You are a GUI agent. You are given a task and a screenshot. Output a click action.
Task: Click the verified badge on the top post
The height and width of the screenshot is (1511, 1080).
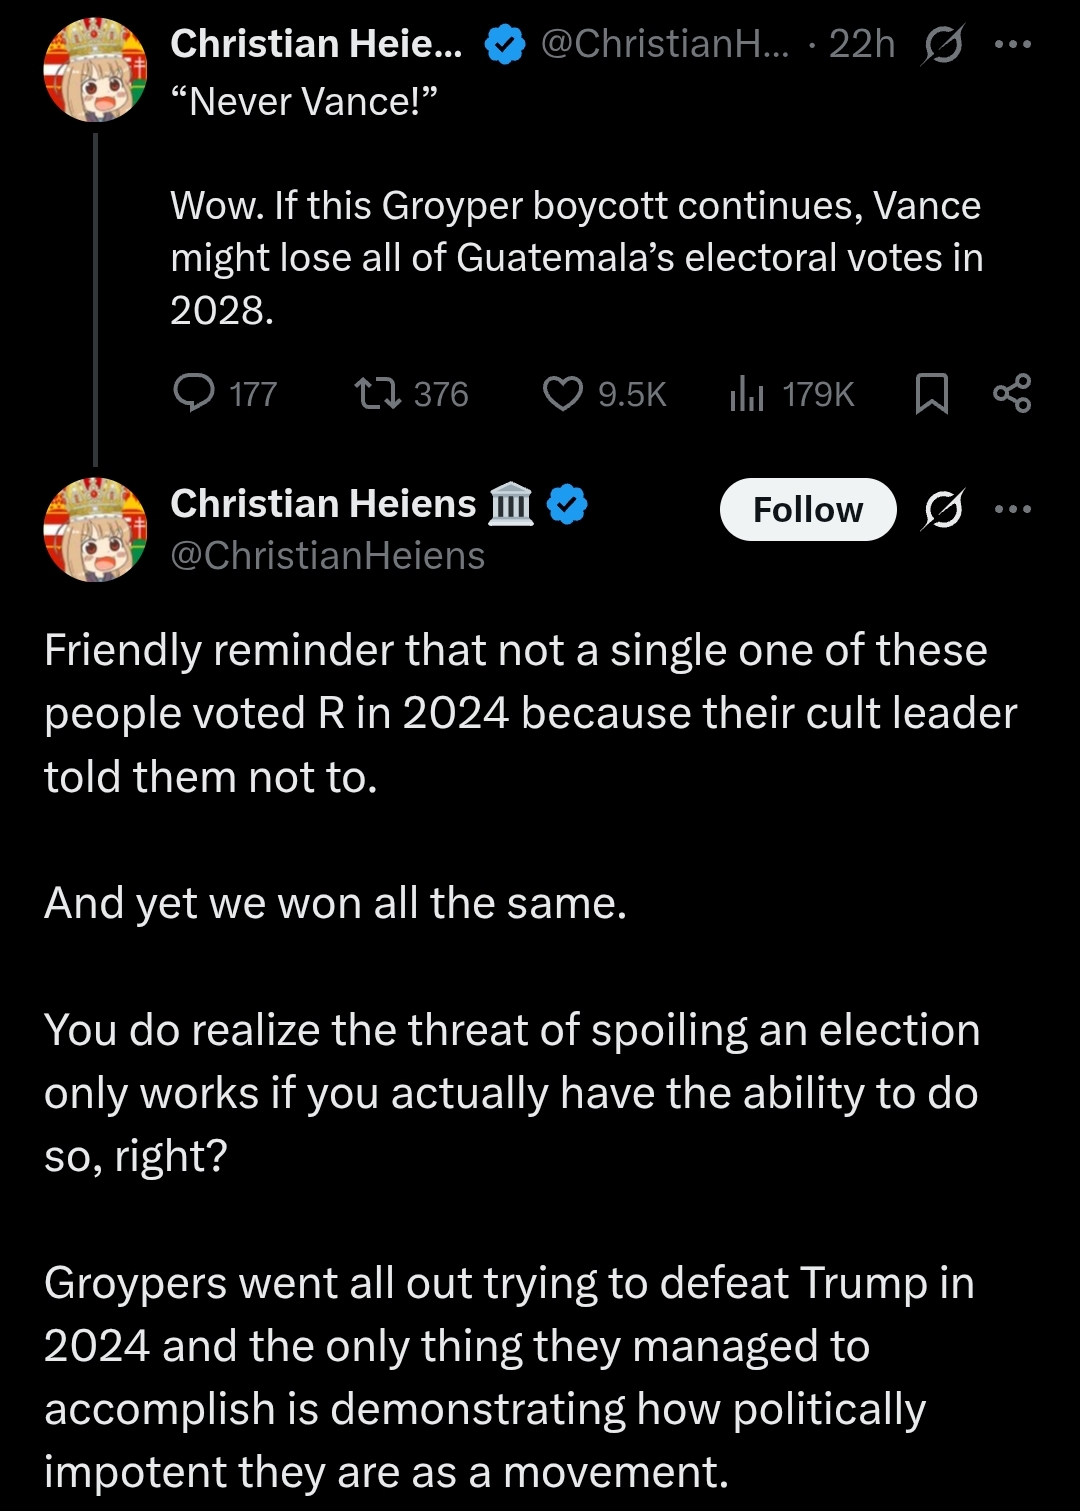[505, 44]
